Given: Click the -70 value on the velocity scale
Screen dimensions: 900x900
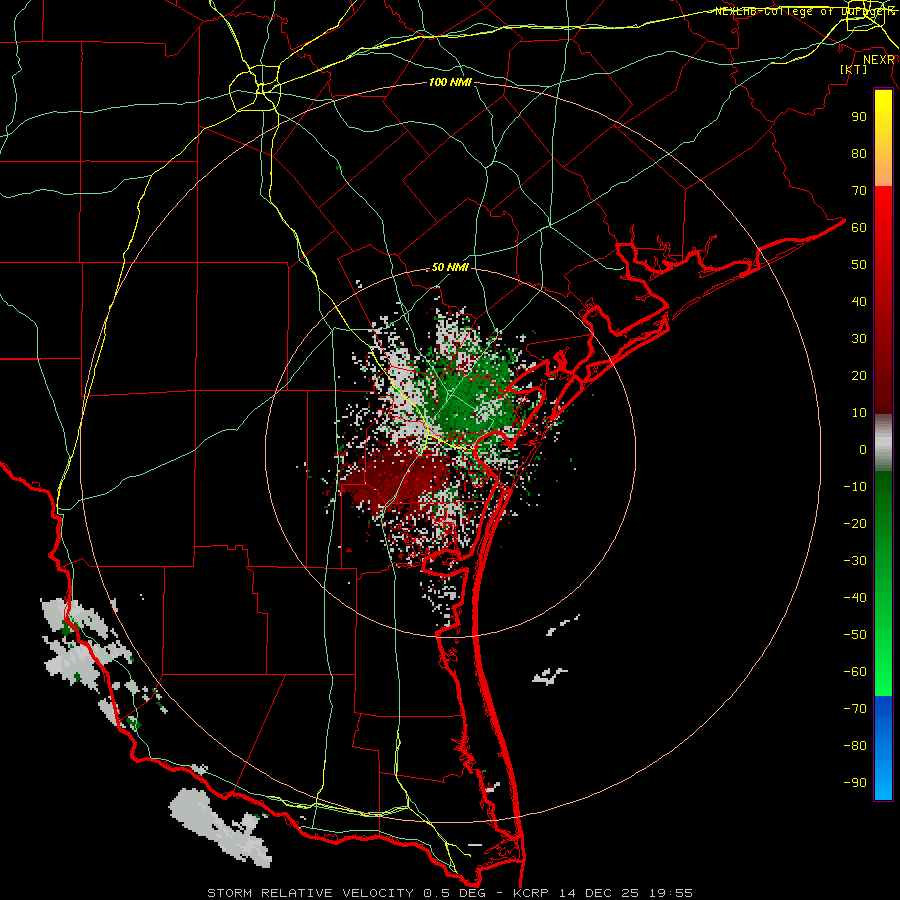Looking at the screenshot, I should coord(855,709).
